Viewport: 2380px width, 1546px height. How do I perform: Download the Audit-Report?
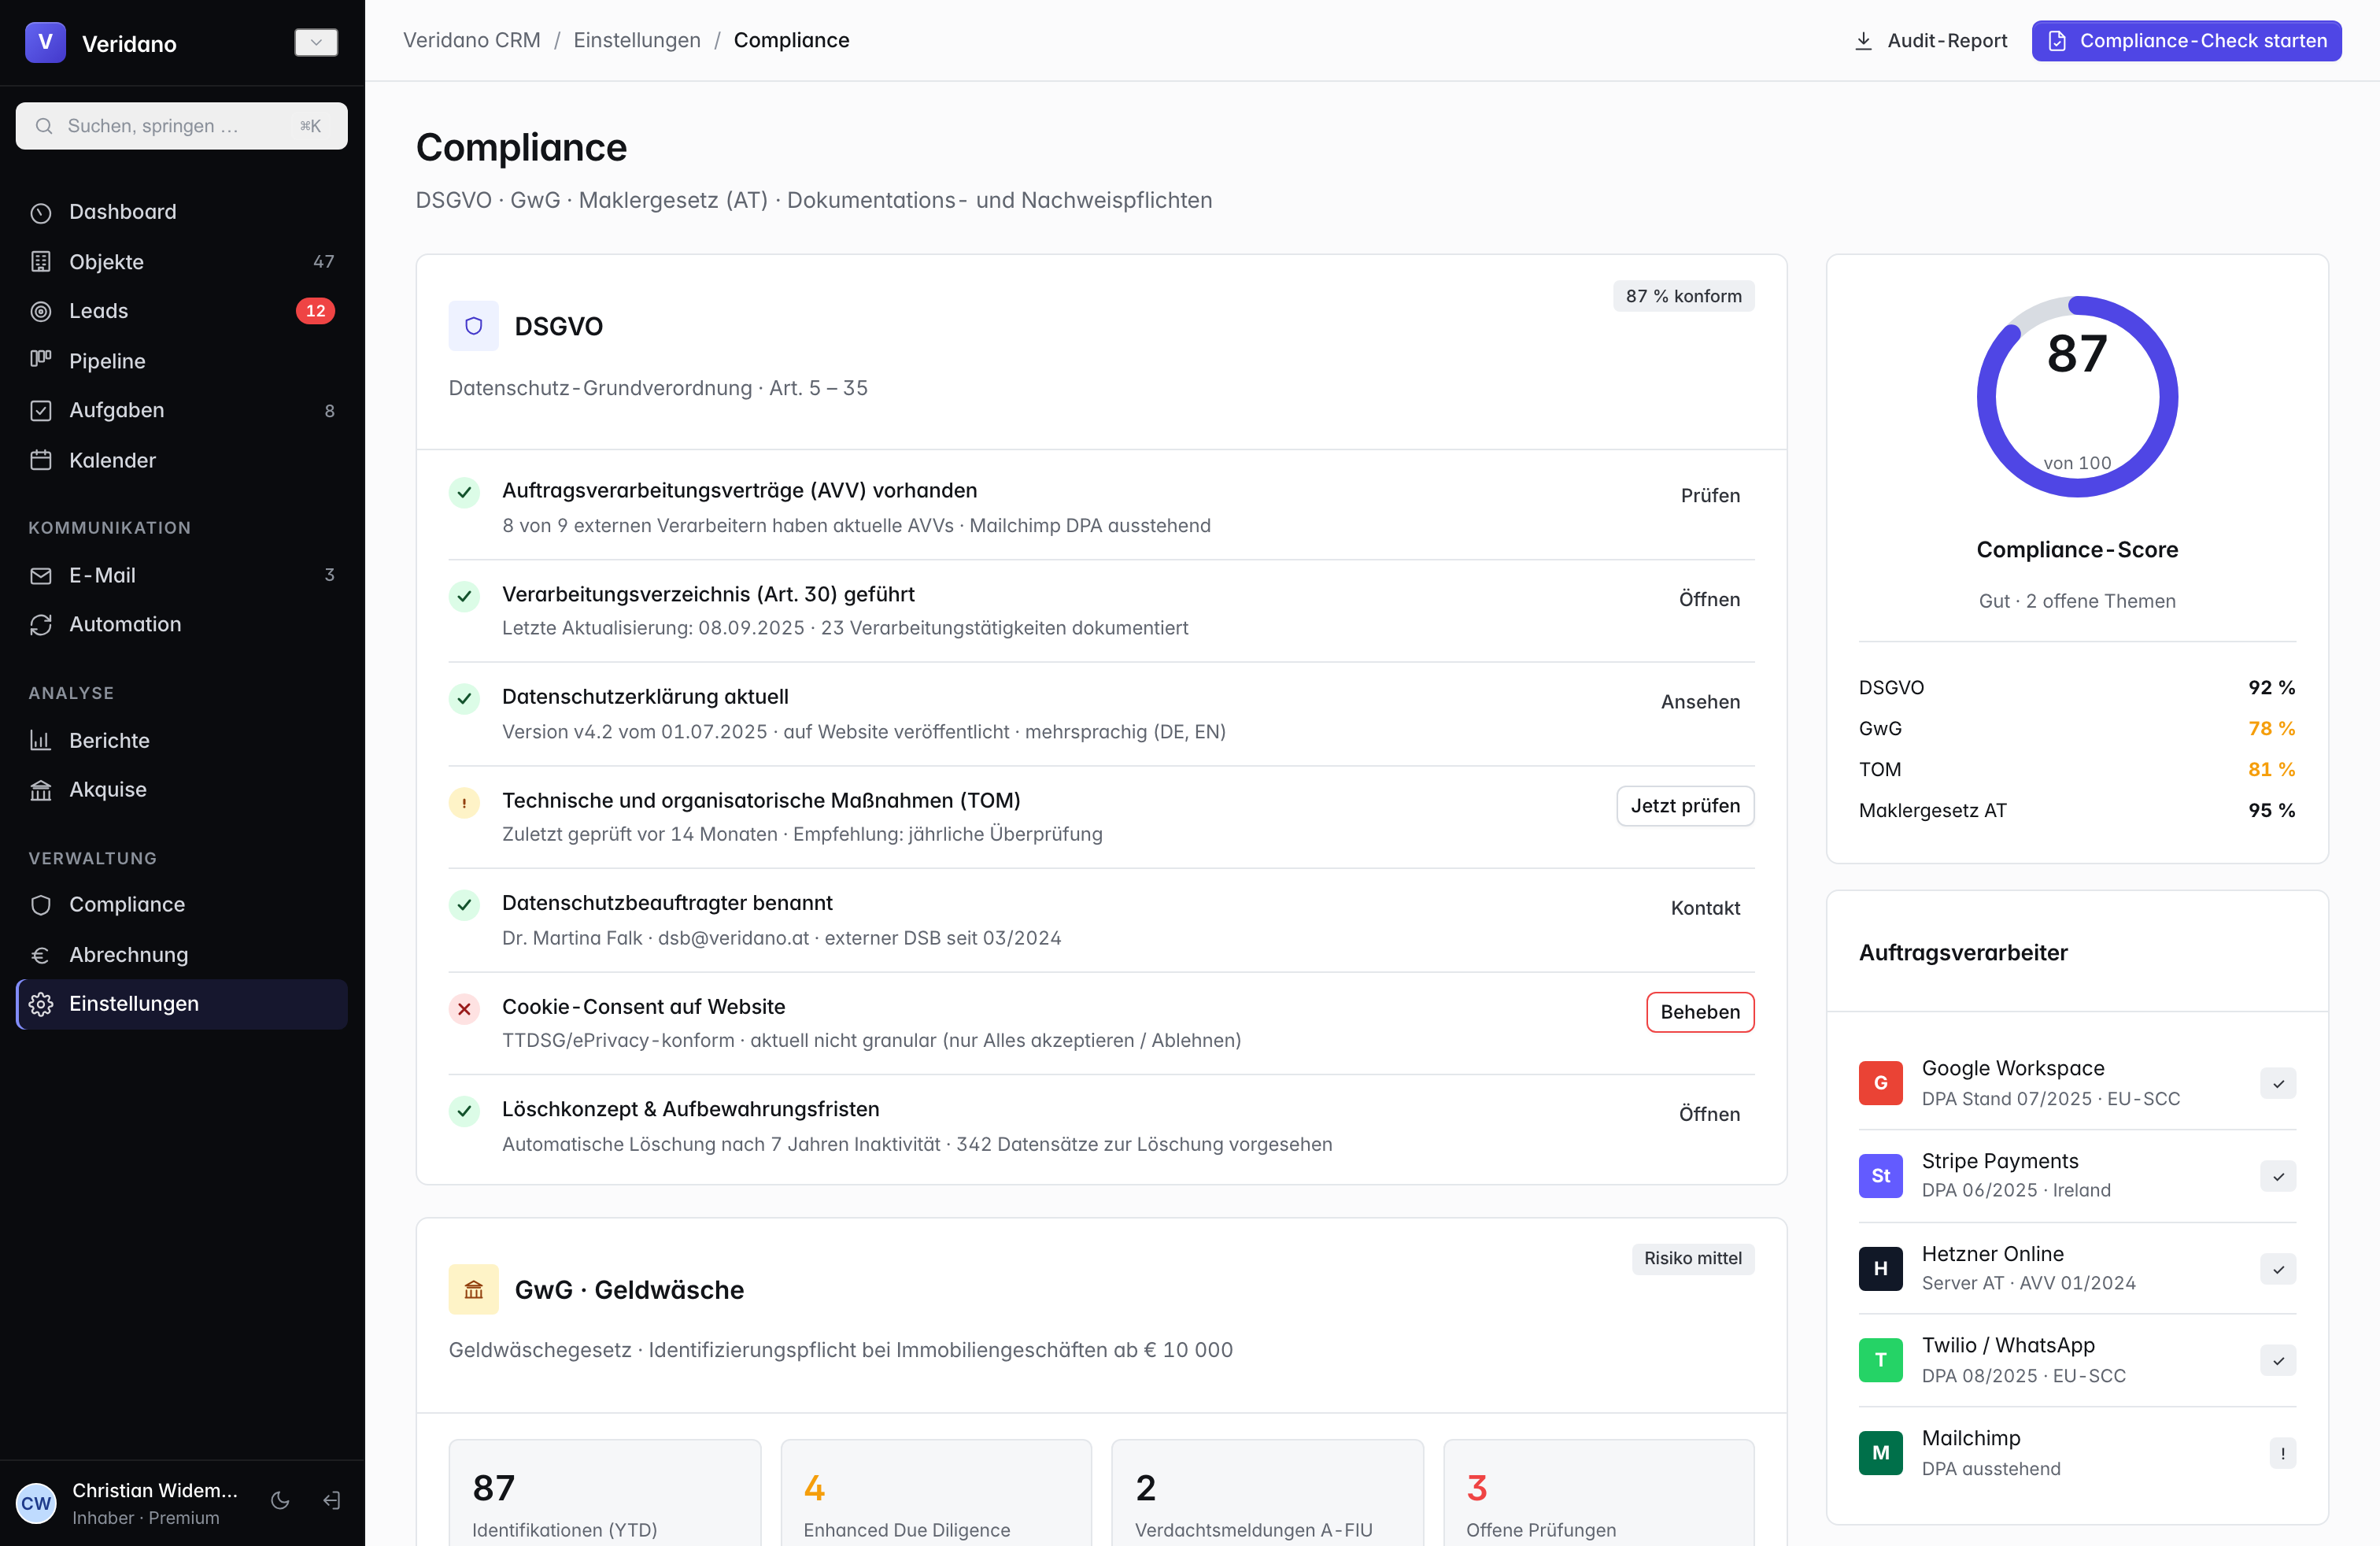[1931, 41]
